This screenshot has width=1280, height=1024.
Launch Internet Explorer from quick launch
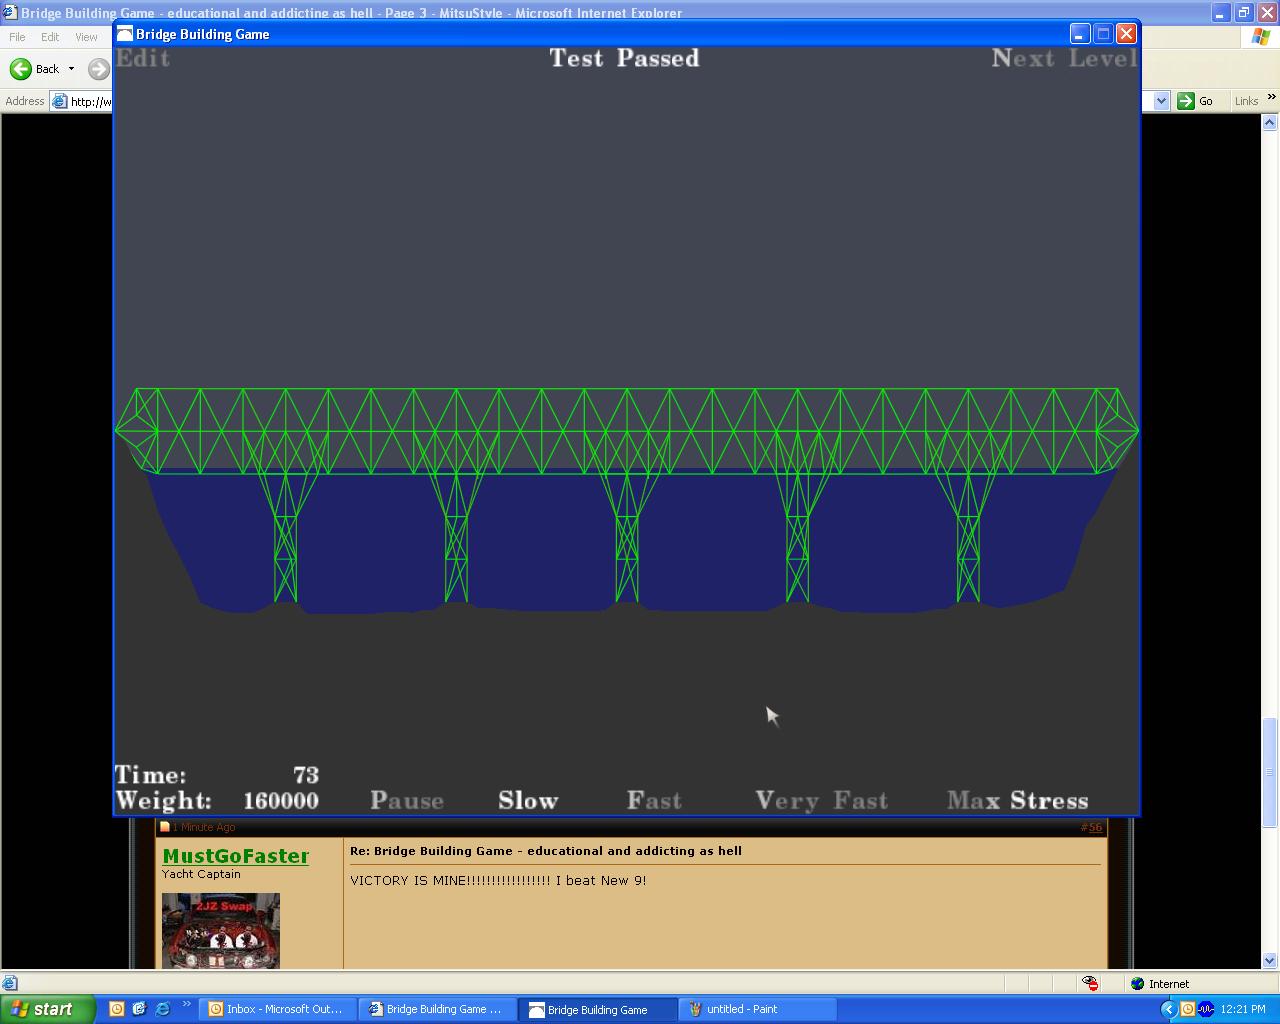click(162, 1009)
